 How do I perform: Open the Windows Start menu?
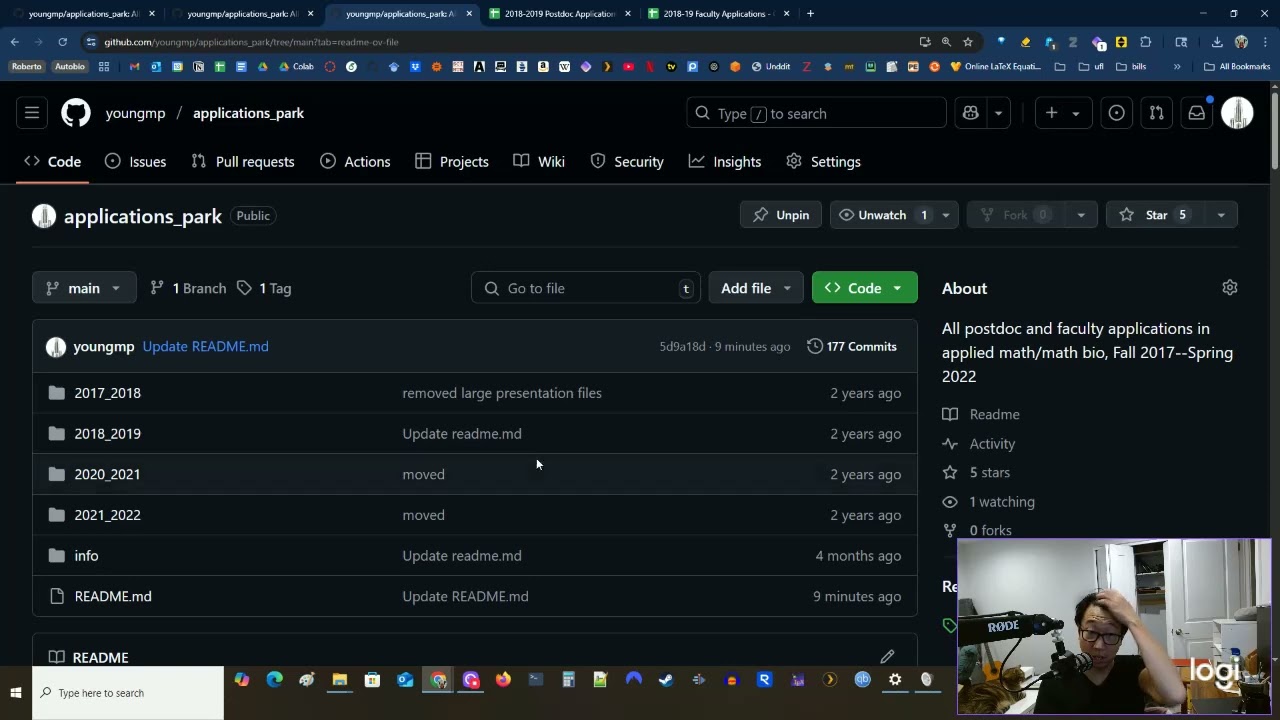coord(16,693)
